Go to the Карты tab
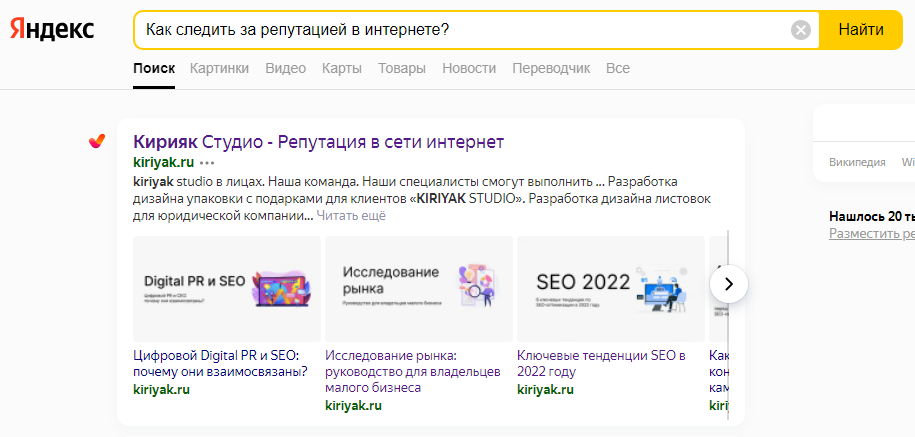915x437 pixels. [x=342, y=68]
